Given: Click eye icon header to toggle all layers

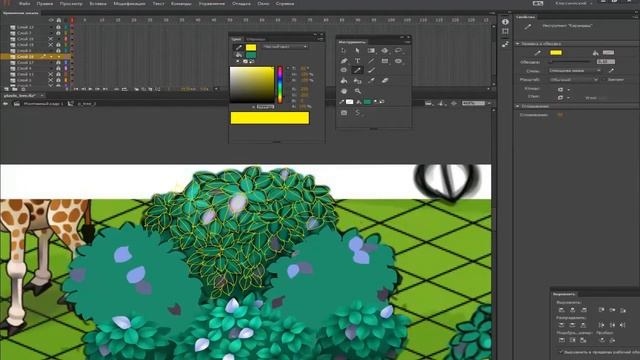Looking at the screenshot, I should (x=51, y=20).
